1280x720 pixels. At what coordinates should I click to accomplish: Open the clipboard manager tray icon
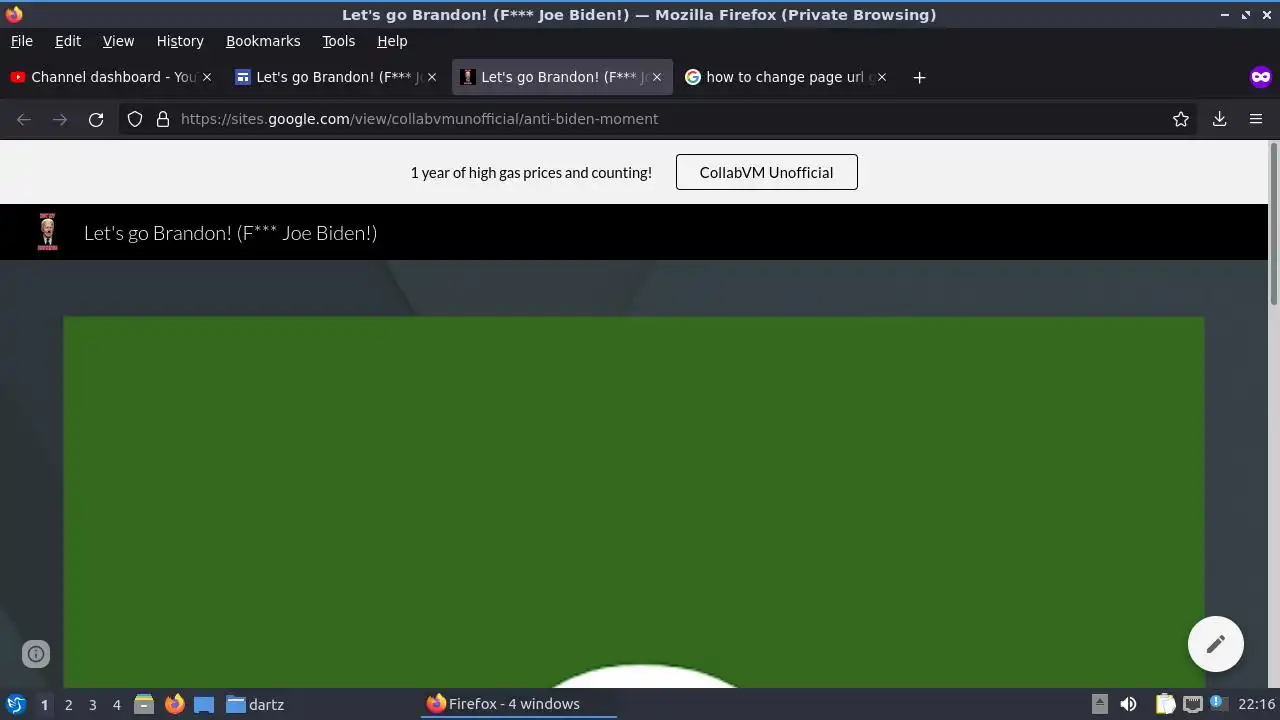coord(1165,704)
